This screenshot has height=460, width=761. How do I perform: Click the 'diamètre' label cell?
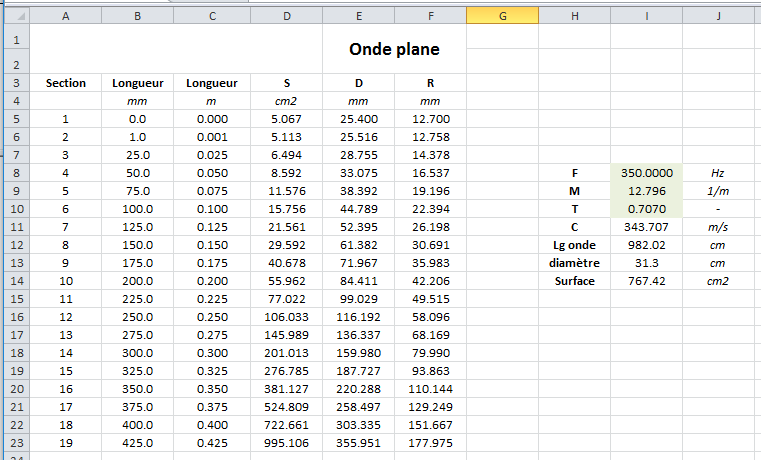click(x=575, y=263)
